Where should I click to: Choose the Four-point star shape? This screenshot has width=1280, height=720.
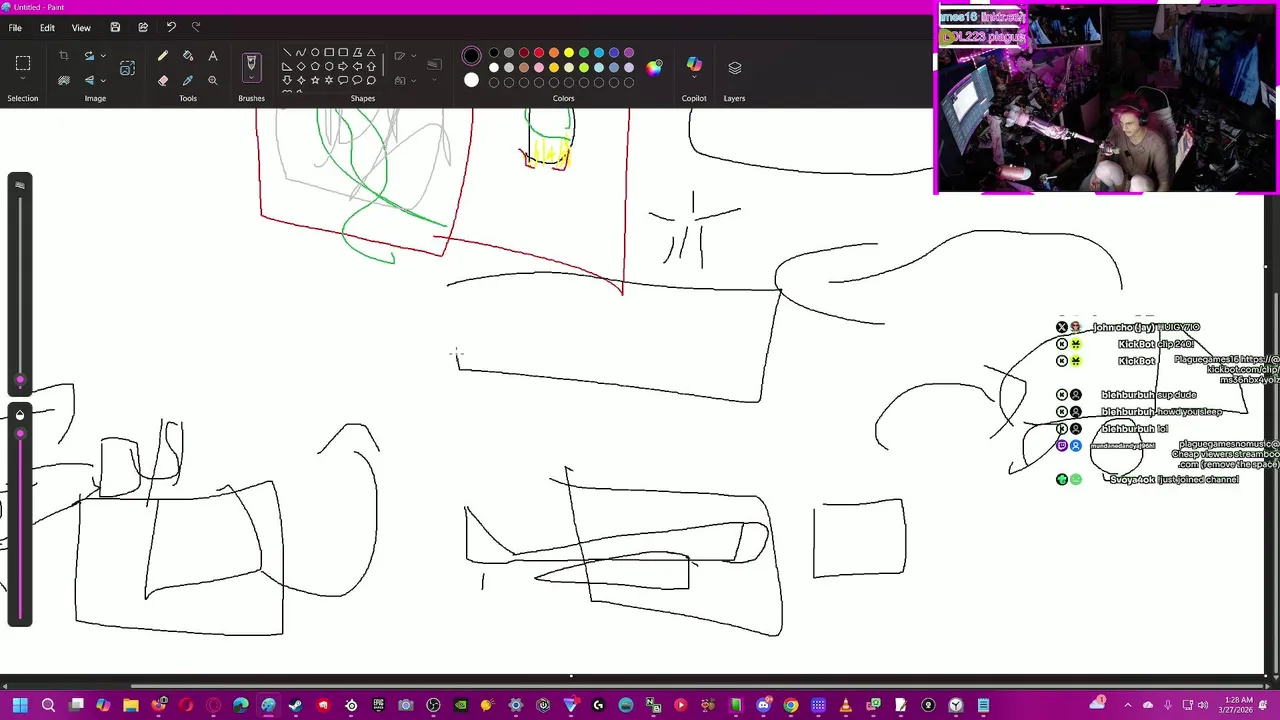(301, 80)
